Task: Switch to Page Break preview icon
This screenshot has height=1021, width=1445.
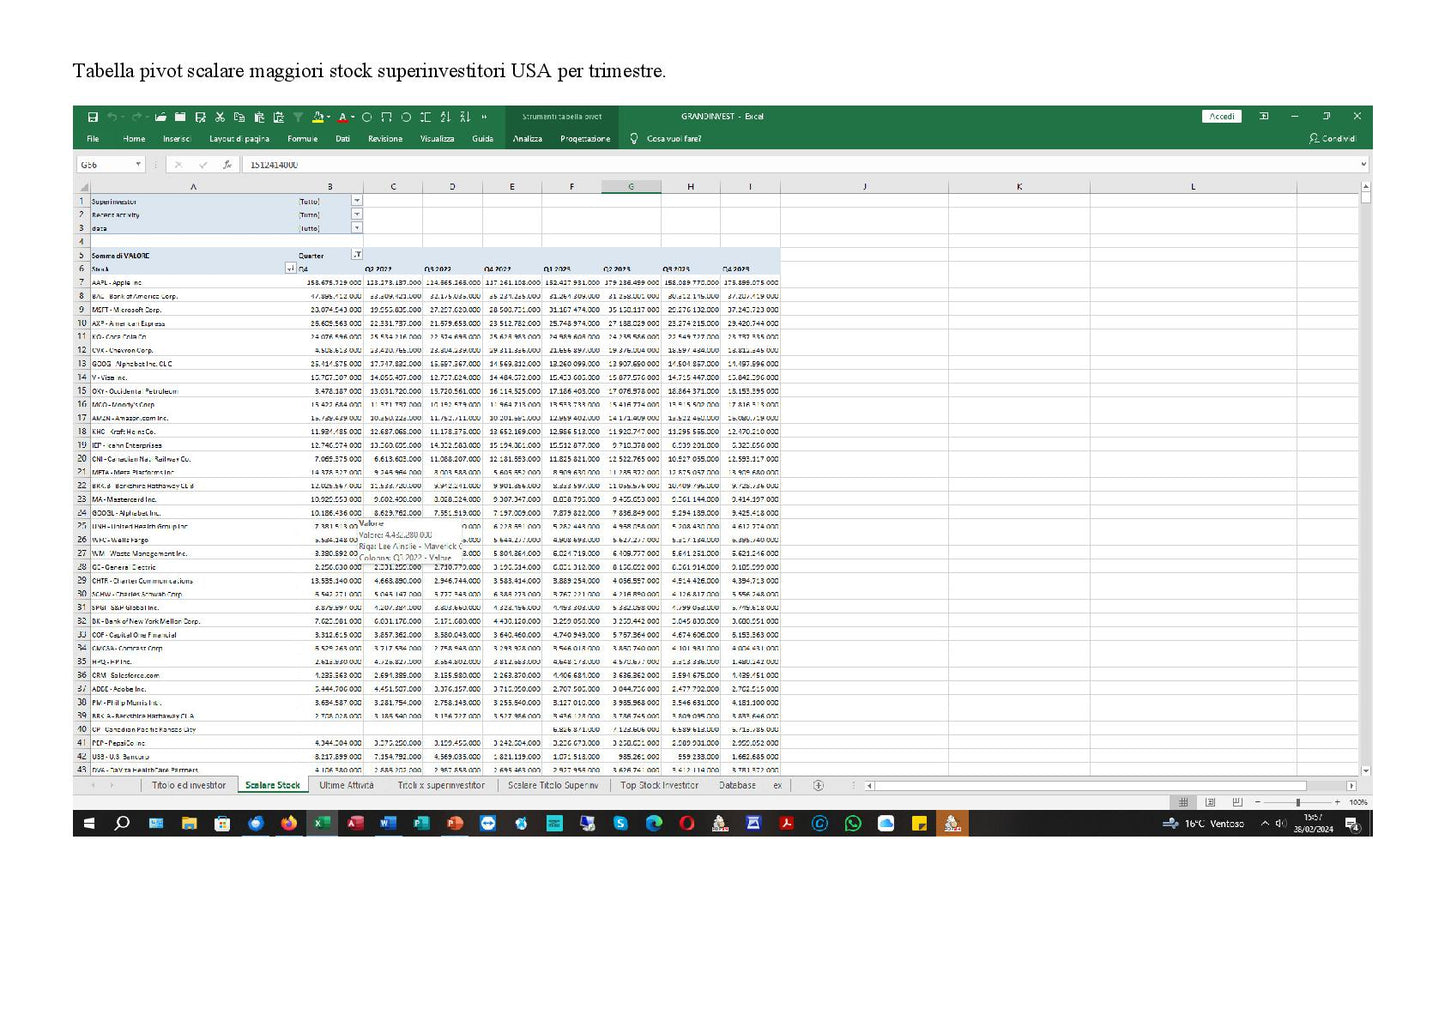Action: click(x=1237, y=802)
